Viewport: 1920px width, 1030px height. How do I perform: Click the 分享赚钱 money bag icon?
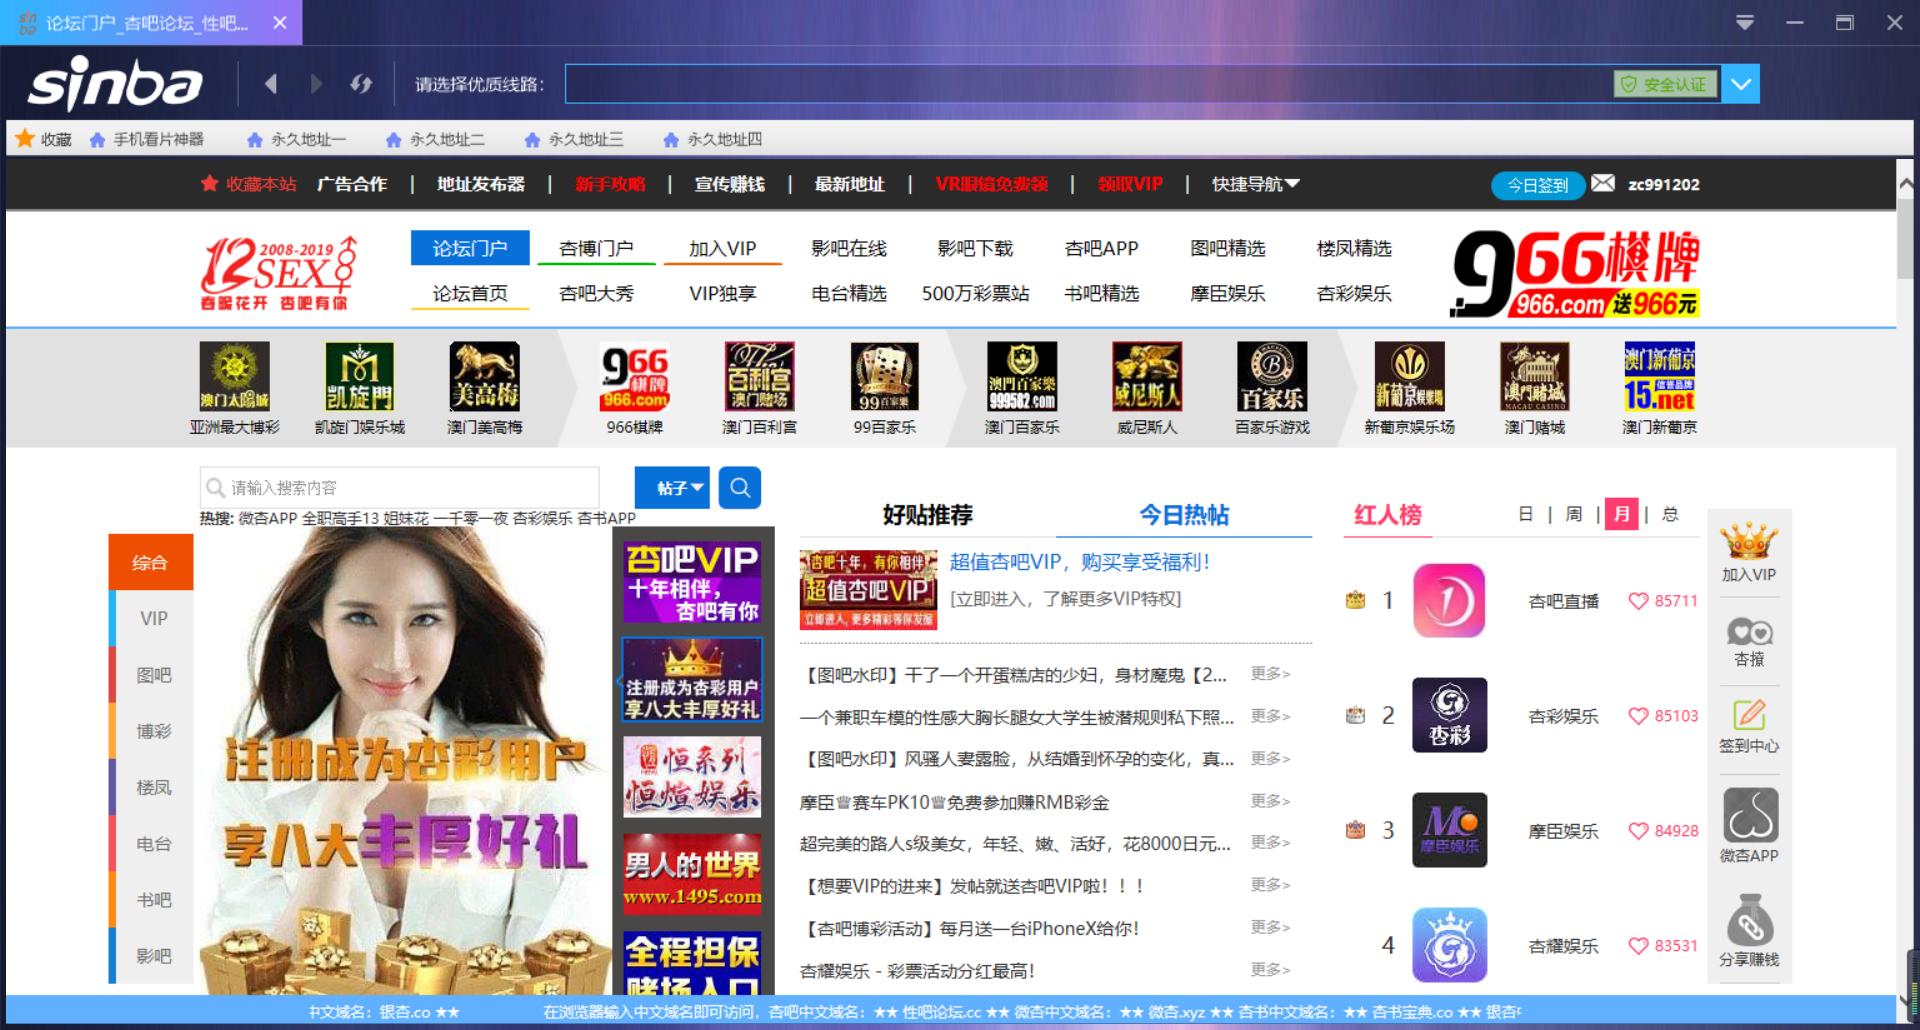1749,920
